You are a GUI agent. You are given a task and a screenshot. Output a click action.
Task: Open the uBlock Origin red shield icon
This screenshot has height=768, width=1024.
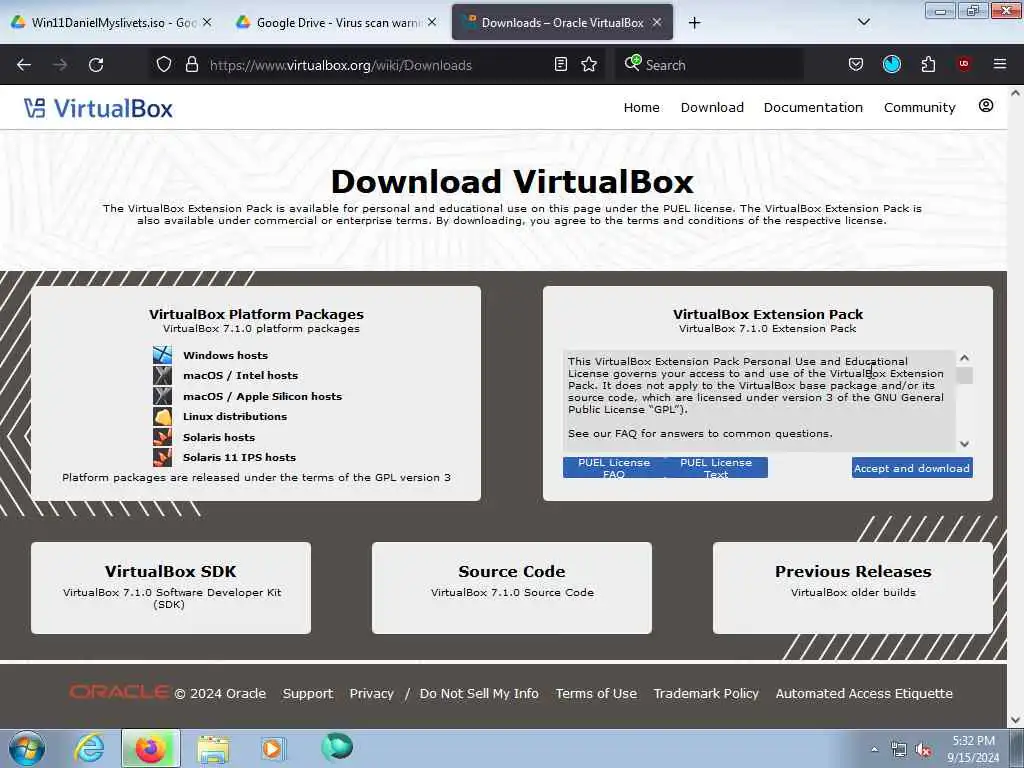[964, 64]
